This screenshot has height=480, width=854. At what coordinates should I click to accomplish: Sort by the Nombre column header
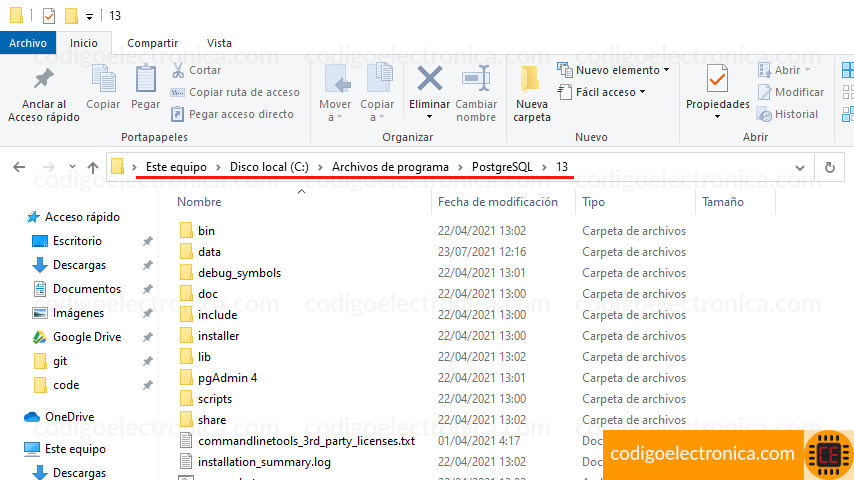click(199, 202)
